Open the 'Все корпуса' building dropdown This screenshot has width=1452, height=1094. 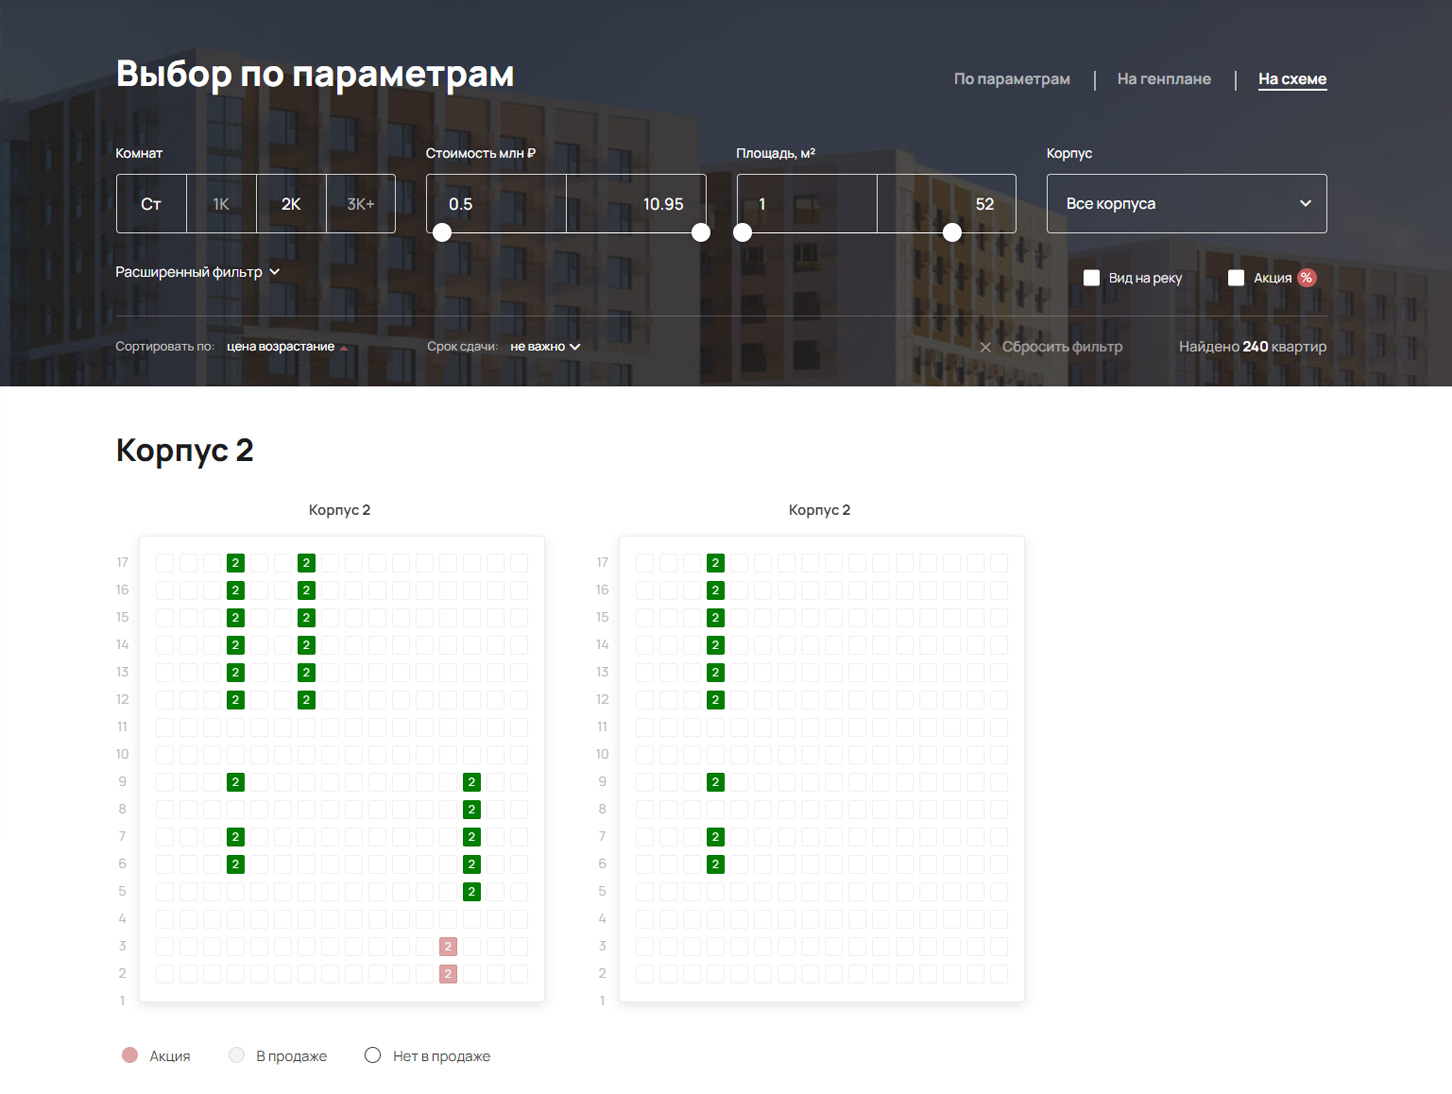1187,204
